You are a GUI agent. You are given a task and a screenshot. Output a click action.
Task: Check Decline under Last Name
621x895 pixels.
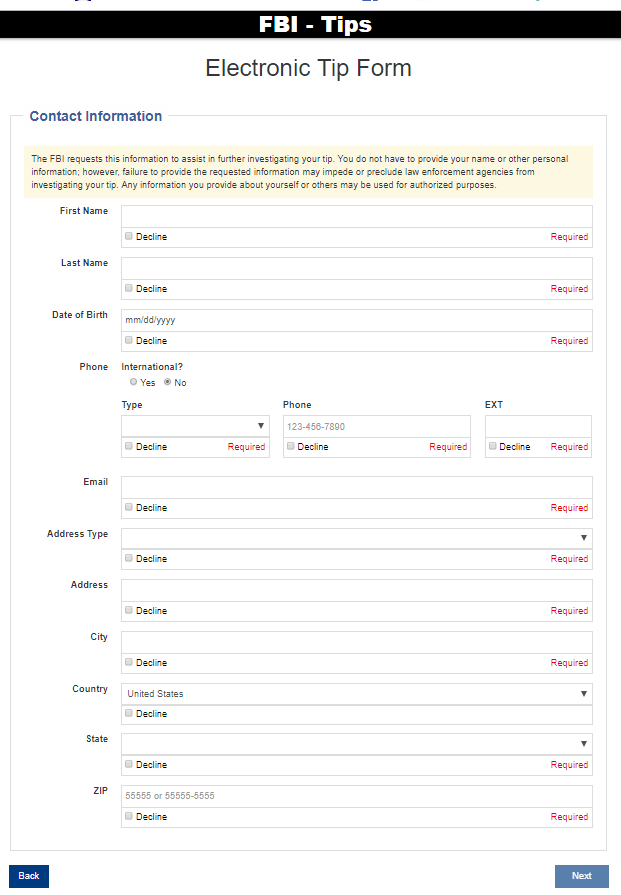[x=129, y=288]
